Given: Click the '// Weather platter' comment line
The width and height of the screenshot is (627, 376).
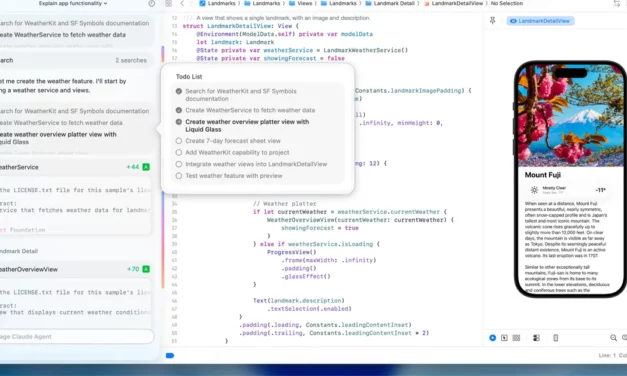Looking at the screenshot, I should [284, 204].
